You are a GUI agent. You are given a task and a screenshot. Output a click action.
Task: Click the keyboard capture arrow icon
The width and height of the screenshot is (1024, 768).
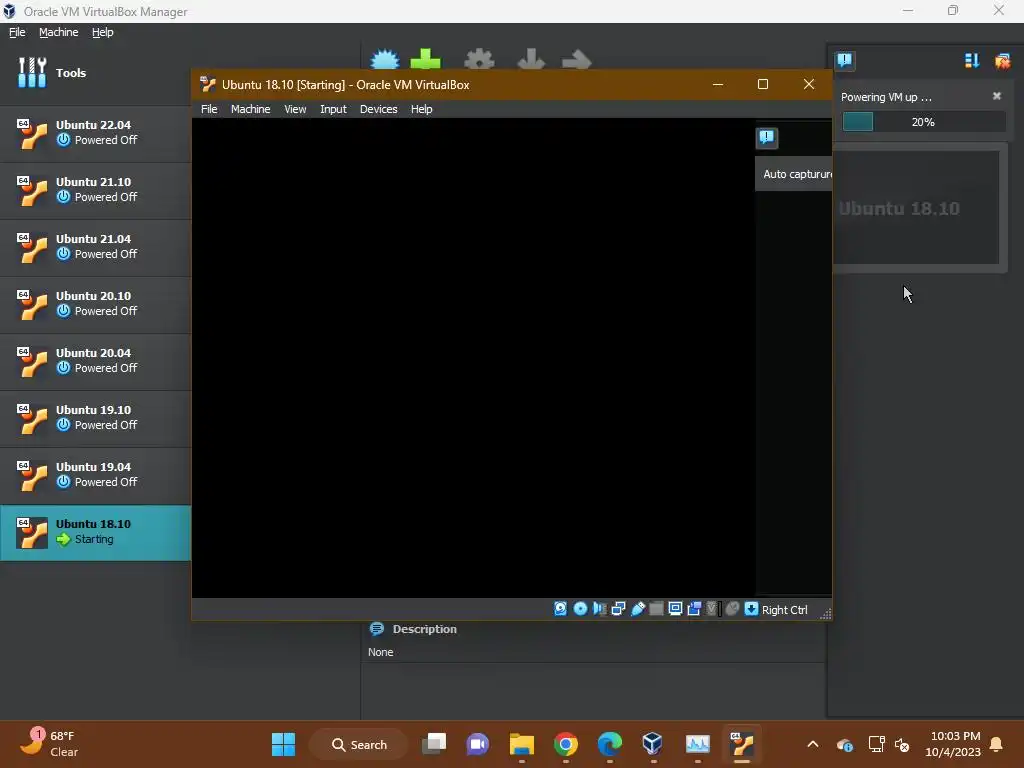[x=751, y=609]
